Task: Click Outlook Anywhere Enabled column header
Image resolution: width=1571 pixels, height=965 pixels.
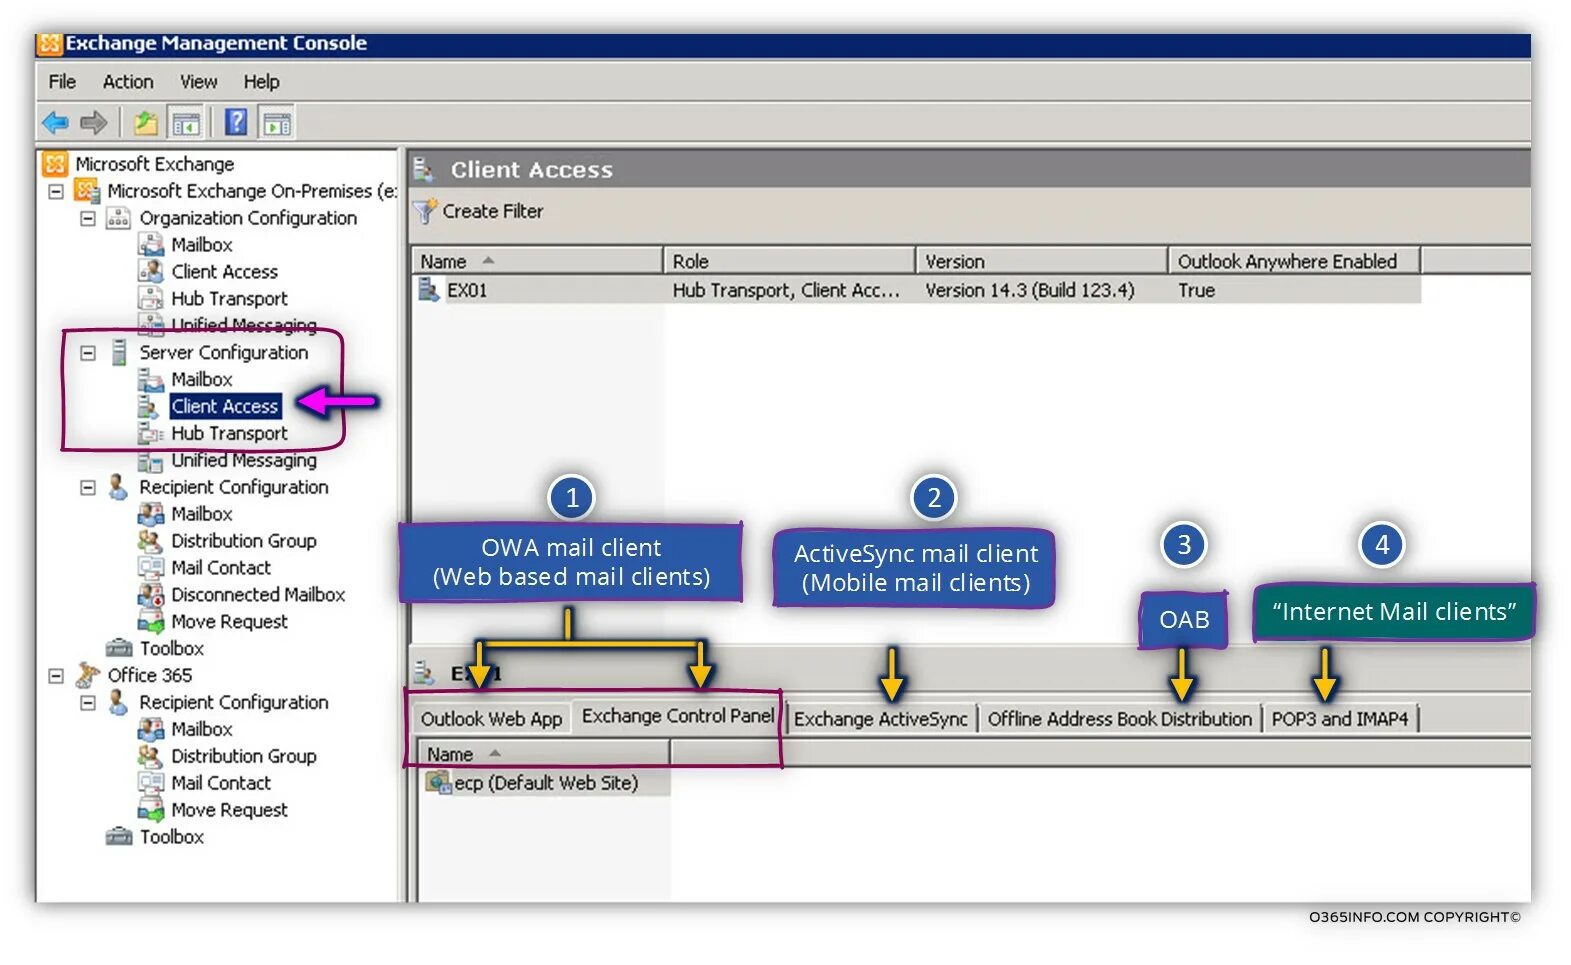Action: coord(1295,261)
